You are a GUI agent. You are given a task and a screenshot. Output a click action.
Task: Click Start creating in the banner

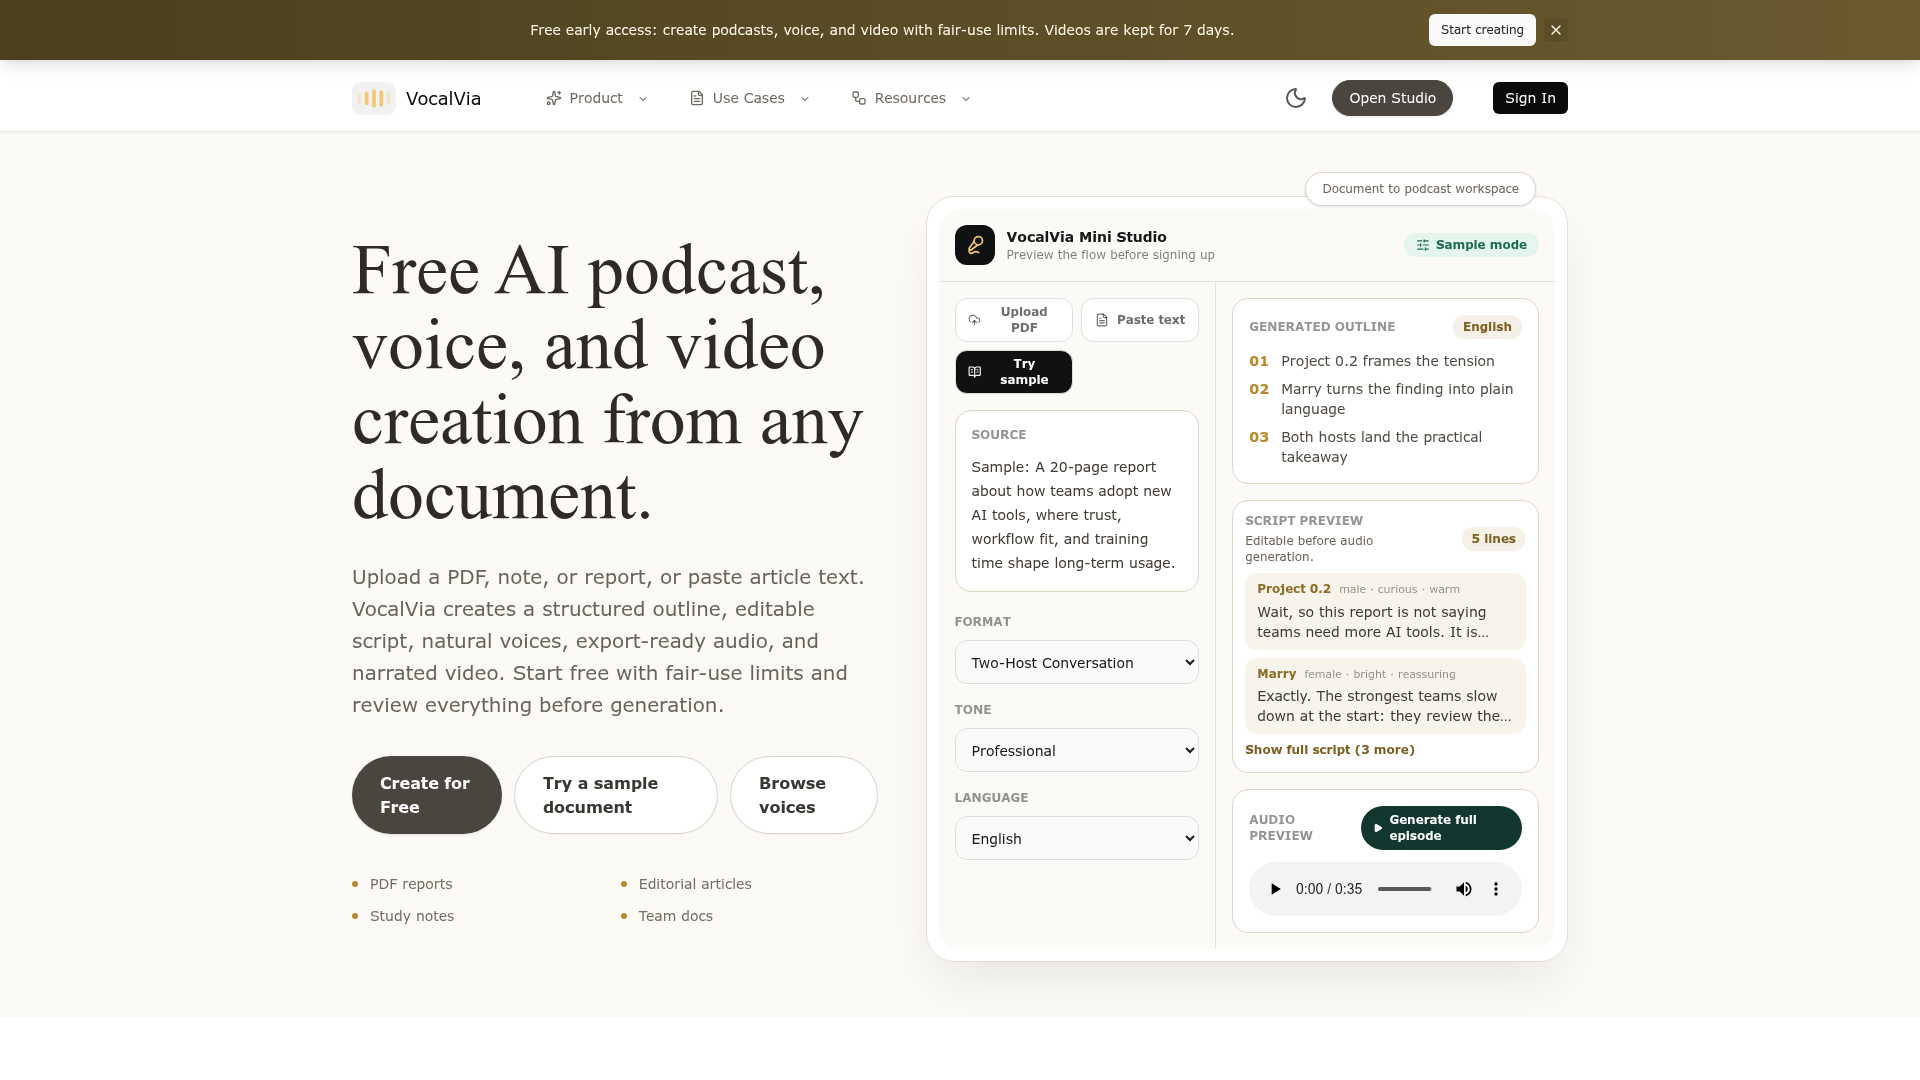click(x=1482, y=30)
